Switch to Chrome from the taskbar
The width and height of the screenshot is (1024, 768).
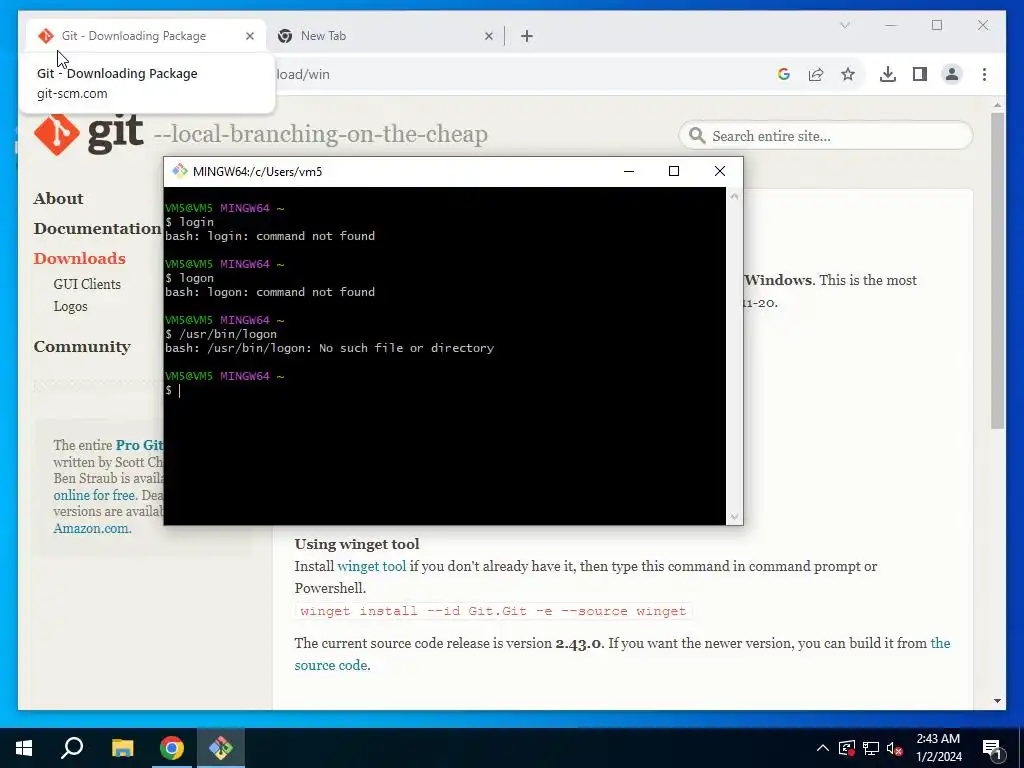(x=172, y=748)
